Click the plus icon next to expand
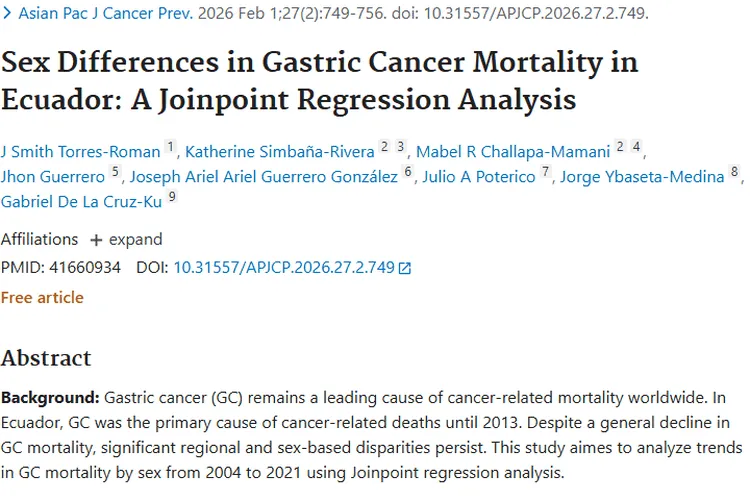 pyautogui.click(x=97, y=240)
